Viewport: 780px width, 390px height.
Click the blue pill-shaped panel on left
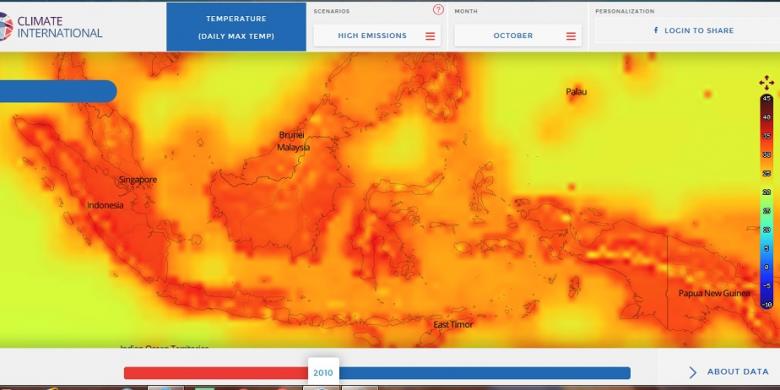[58, 92]
